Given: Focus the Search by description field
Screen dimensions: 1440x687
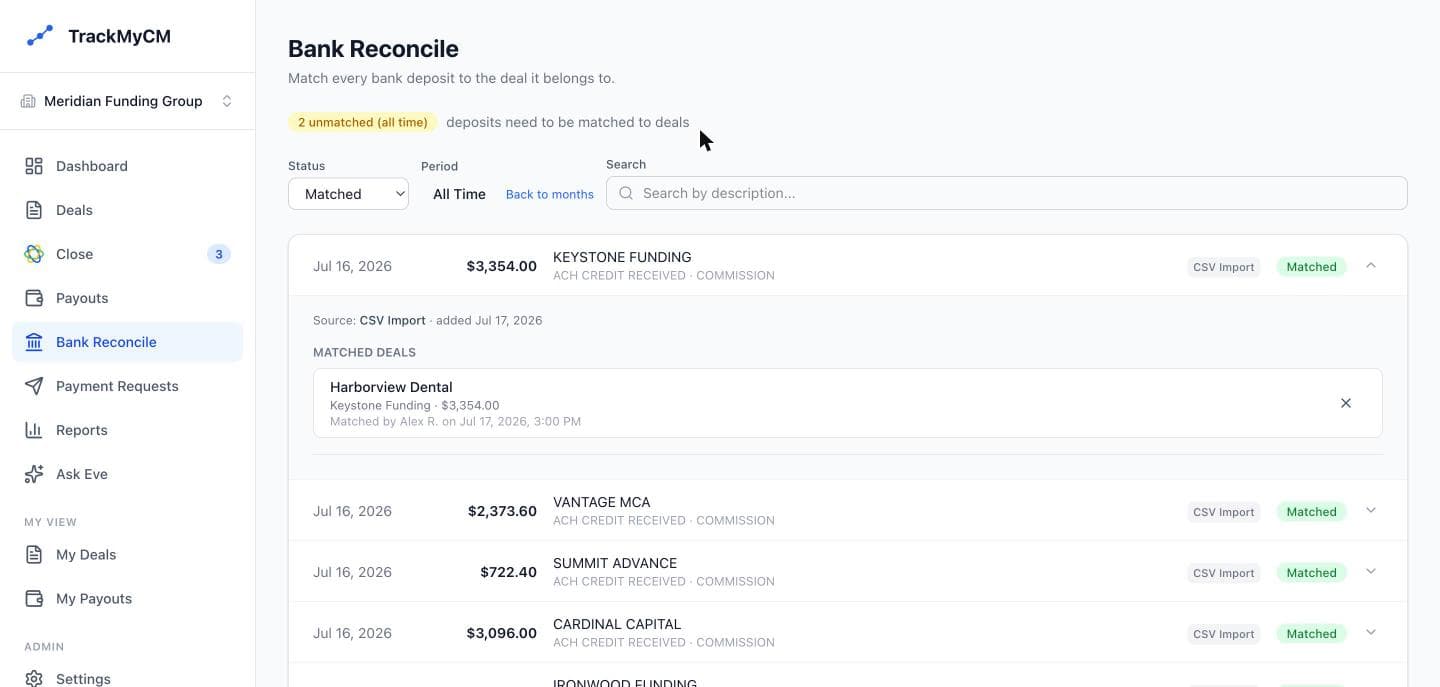Looking at the screenshot, I should pyautogui.click(x=1007, y=193).
